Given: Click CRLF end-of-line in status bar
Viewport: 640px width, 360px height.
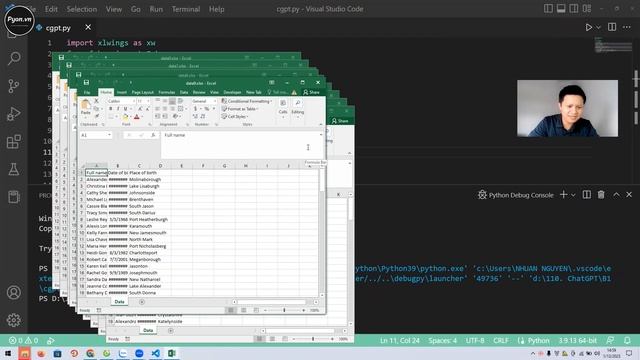Looking at the screenshot, I should (x=501, y=340).
